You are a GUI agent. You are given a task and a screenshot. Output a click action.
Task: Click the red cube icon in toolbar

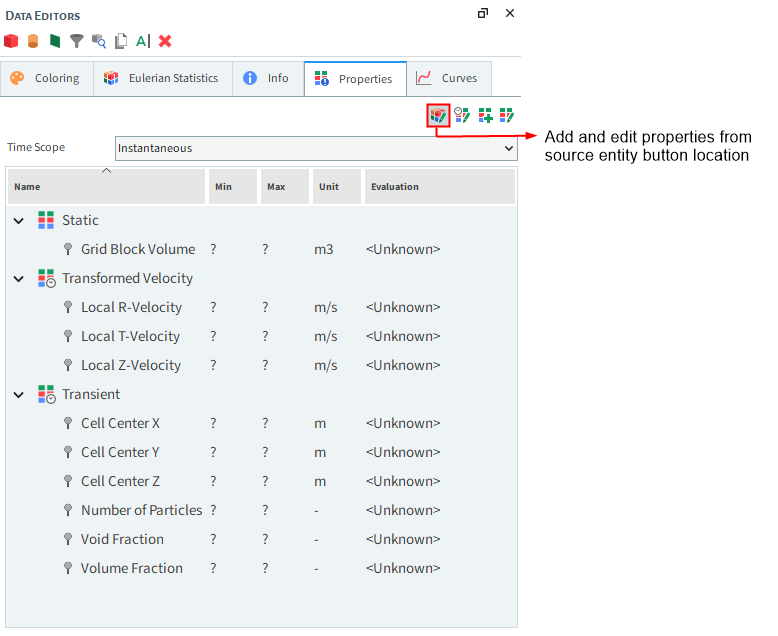tap(11, 41)
